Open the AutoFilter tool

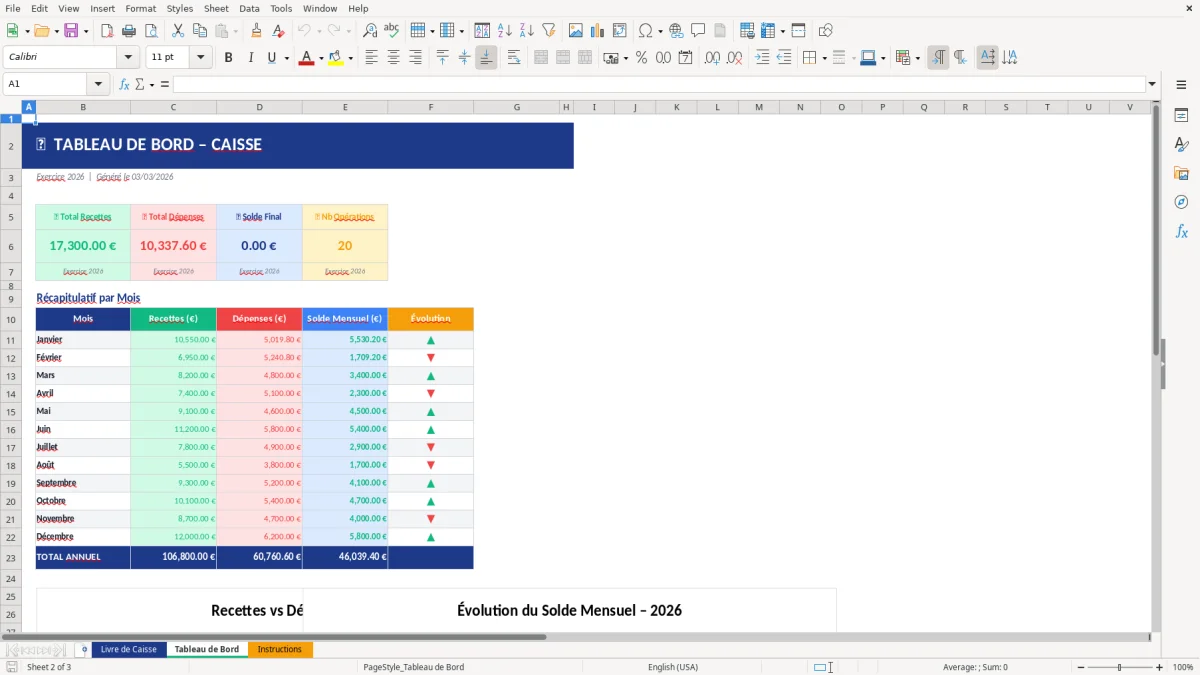pos(548,30)
